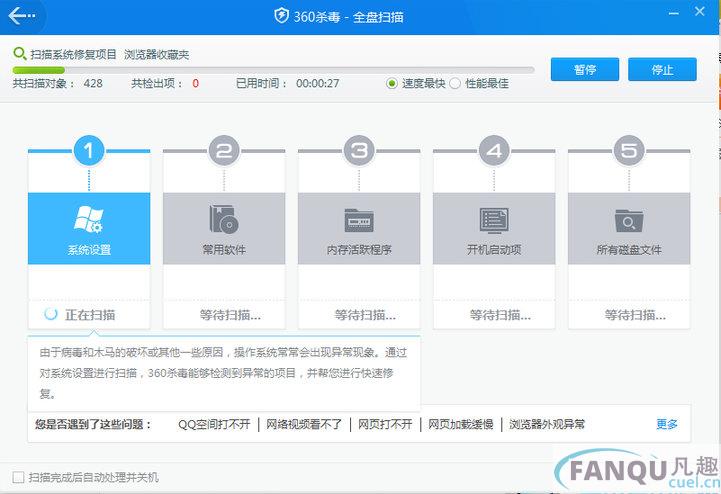
Task: Click the 360 shield logo in title
Action: click(x=281, y=16)
